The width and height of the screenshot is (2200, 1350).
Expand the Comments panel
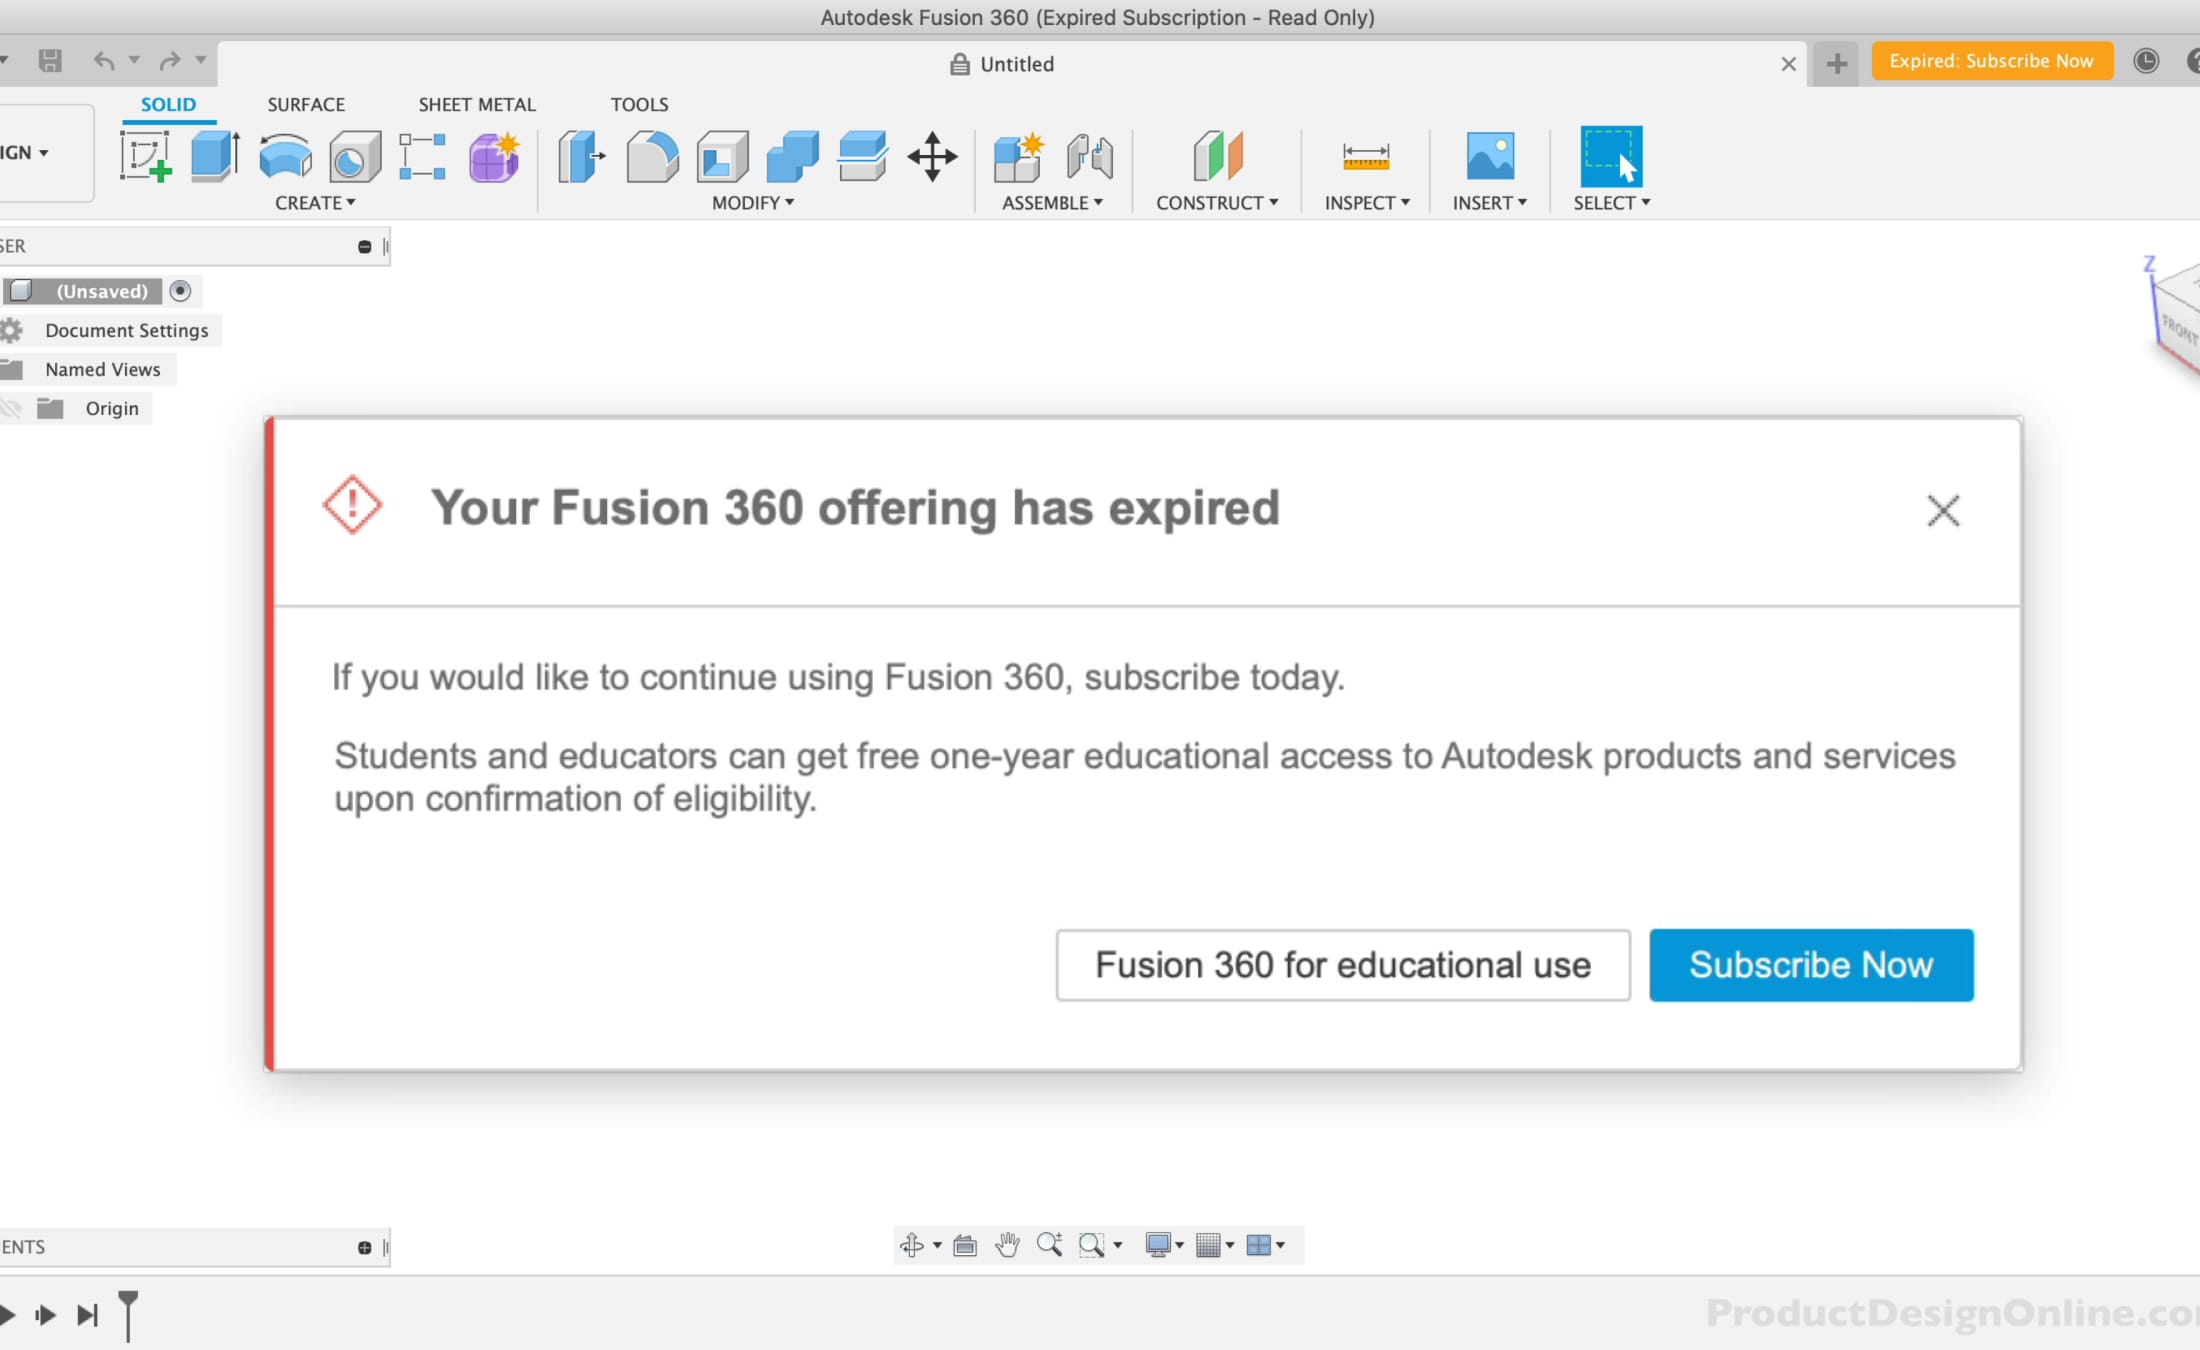coord(364,1248)
